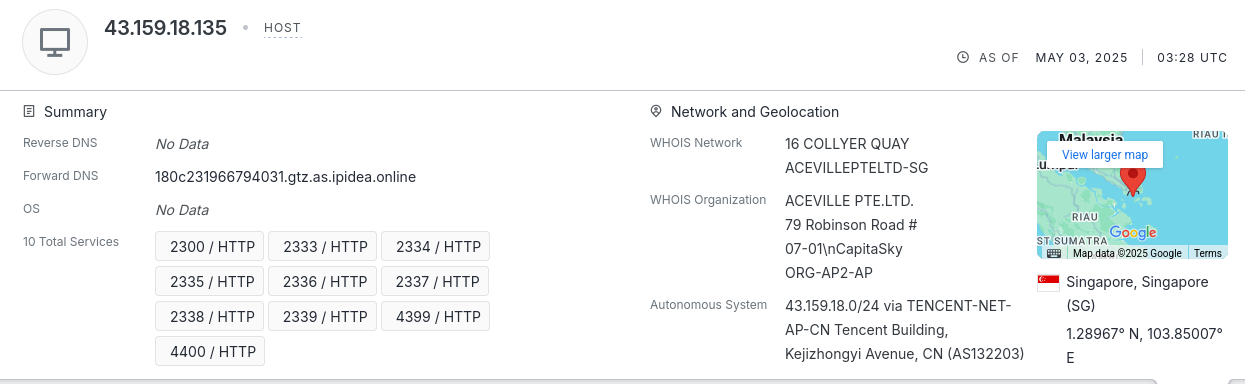The height and width of the screenshot is (384, 1245).
Task: Open the 2334 / HTTP service
Action: click(435, 247)
